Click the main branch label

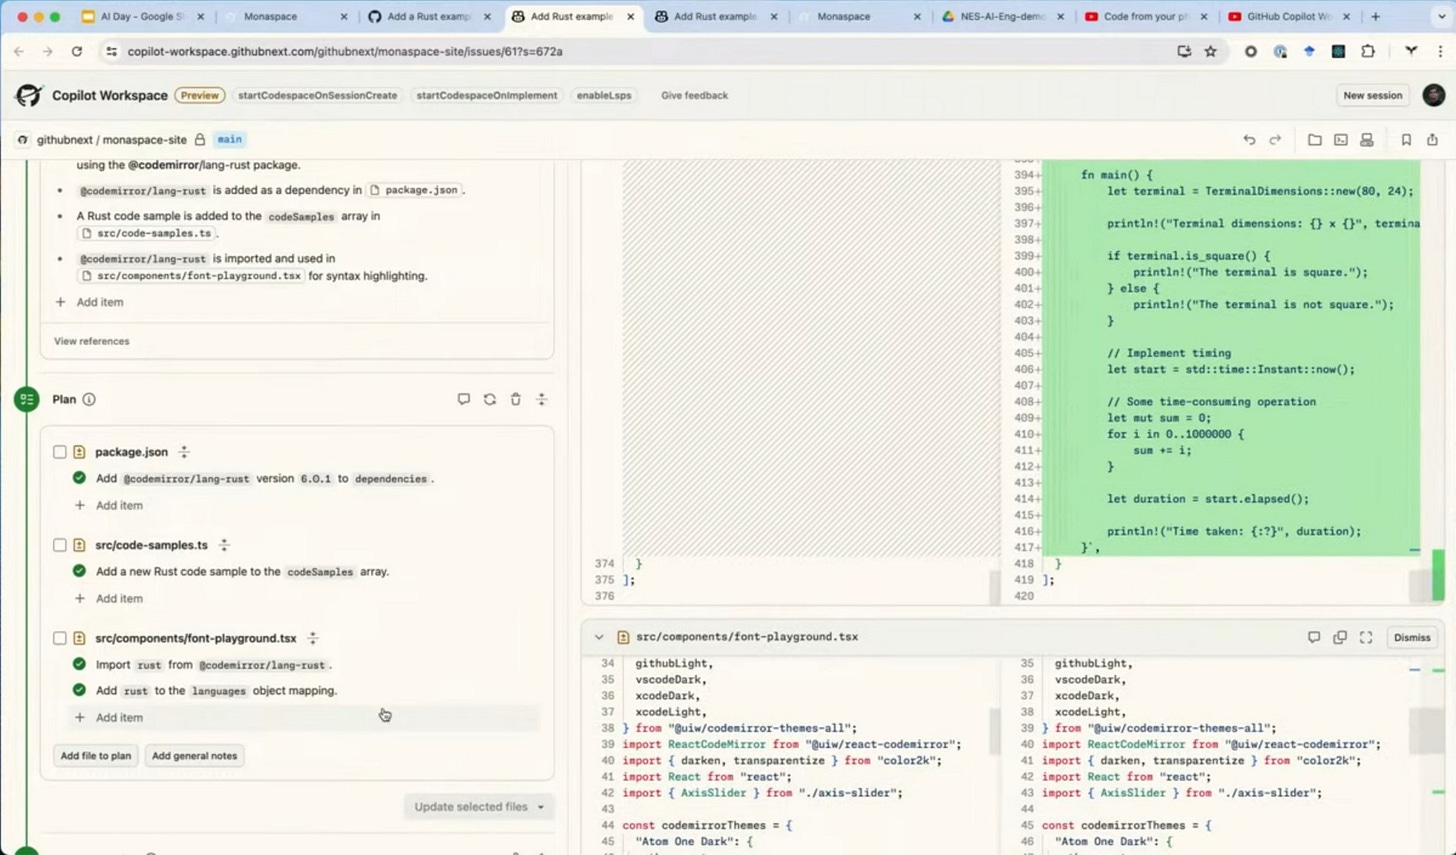230,140
